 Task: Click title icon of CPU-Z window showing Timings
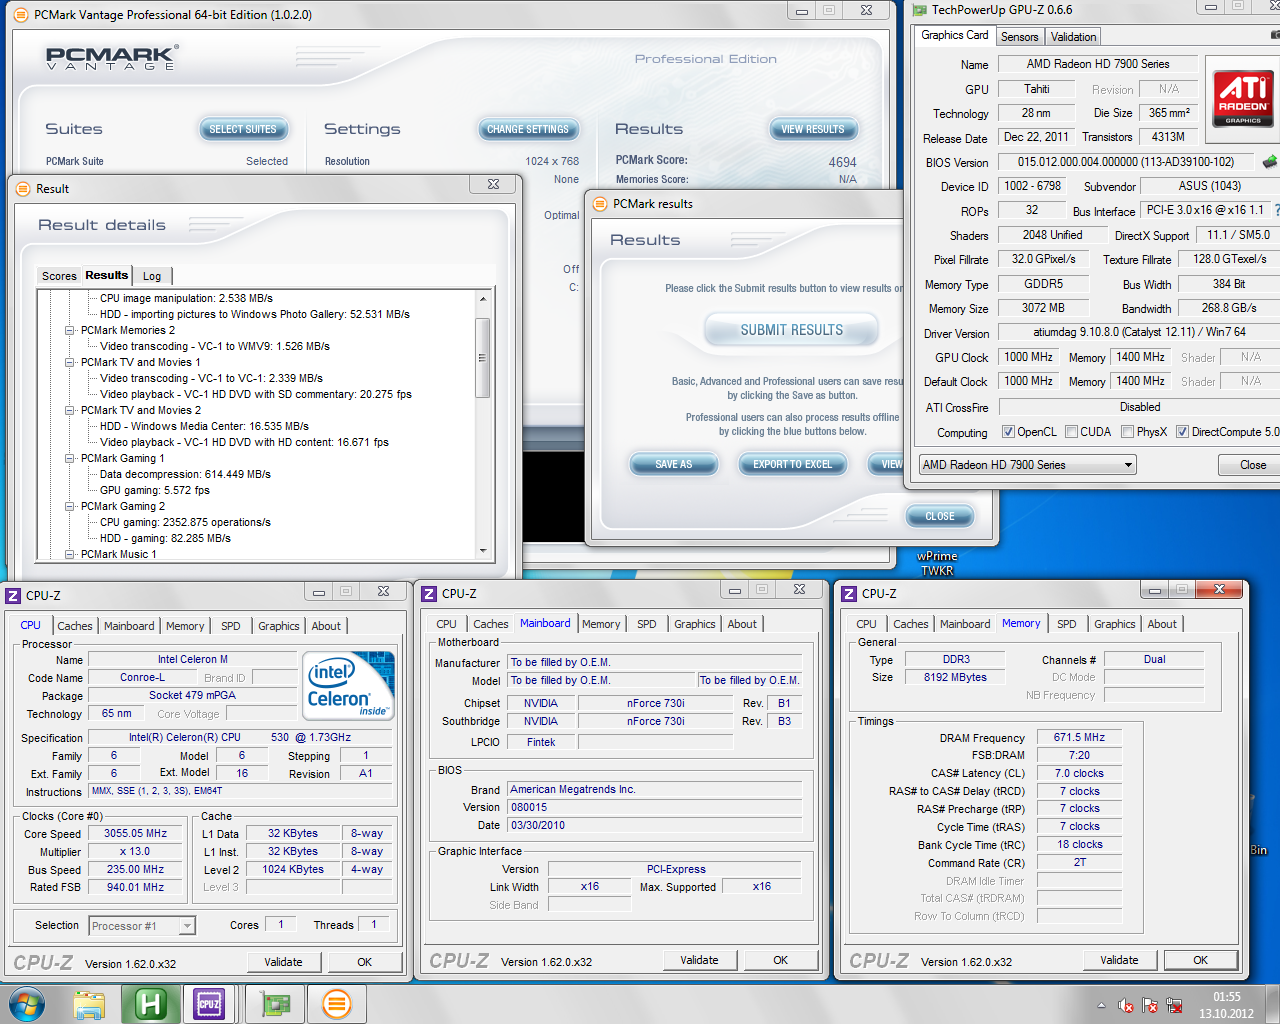pyautogui.click(x=849, y=593)
